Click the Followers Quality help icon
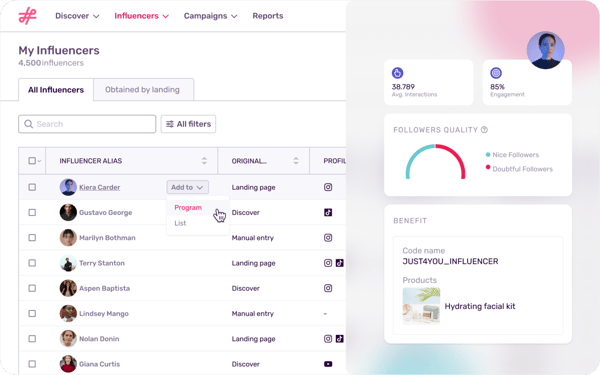600x375 pixels. [x=484, y=130]
